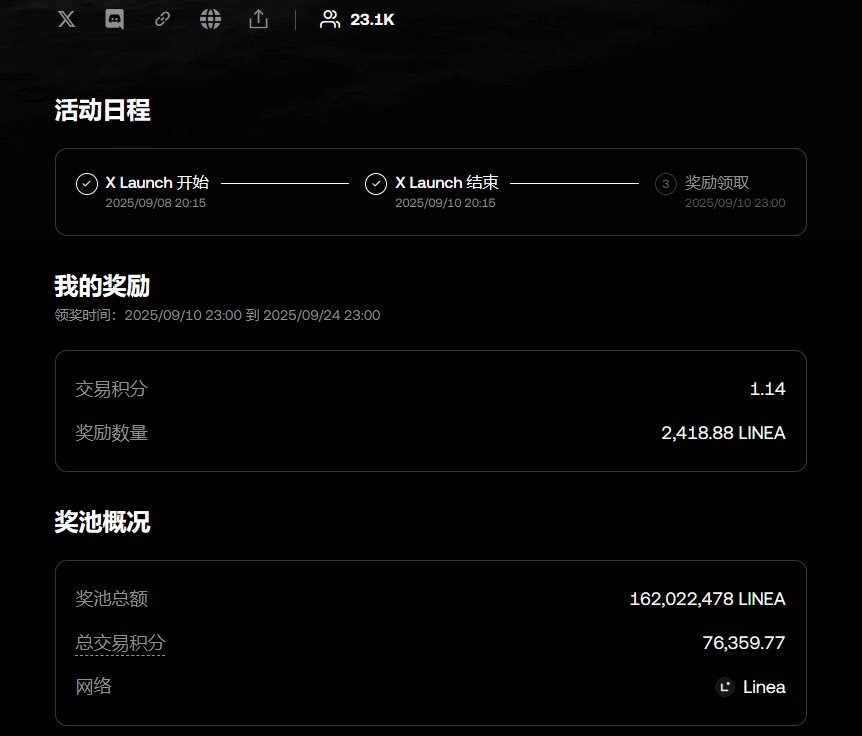Image resolution: width=862 pixels, height=736 pixels.
Task: Click the 奖励数量 label
Action: (x=112, y=433)
